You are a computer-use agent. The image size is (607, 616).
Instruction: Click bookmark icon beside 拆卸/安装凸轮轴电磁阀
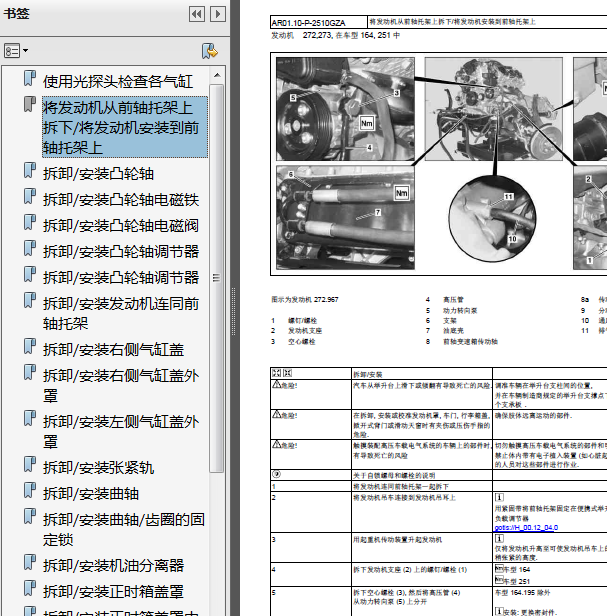29,222
